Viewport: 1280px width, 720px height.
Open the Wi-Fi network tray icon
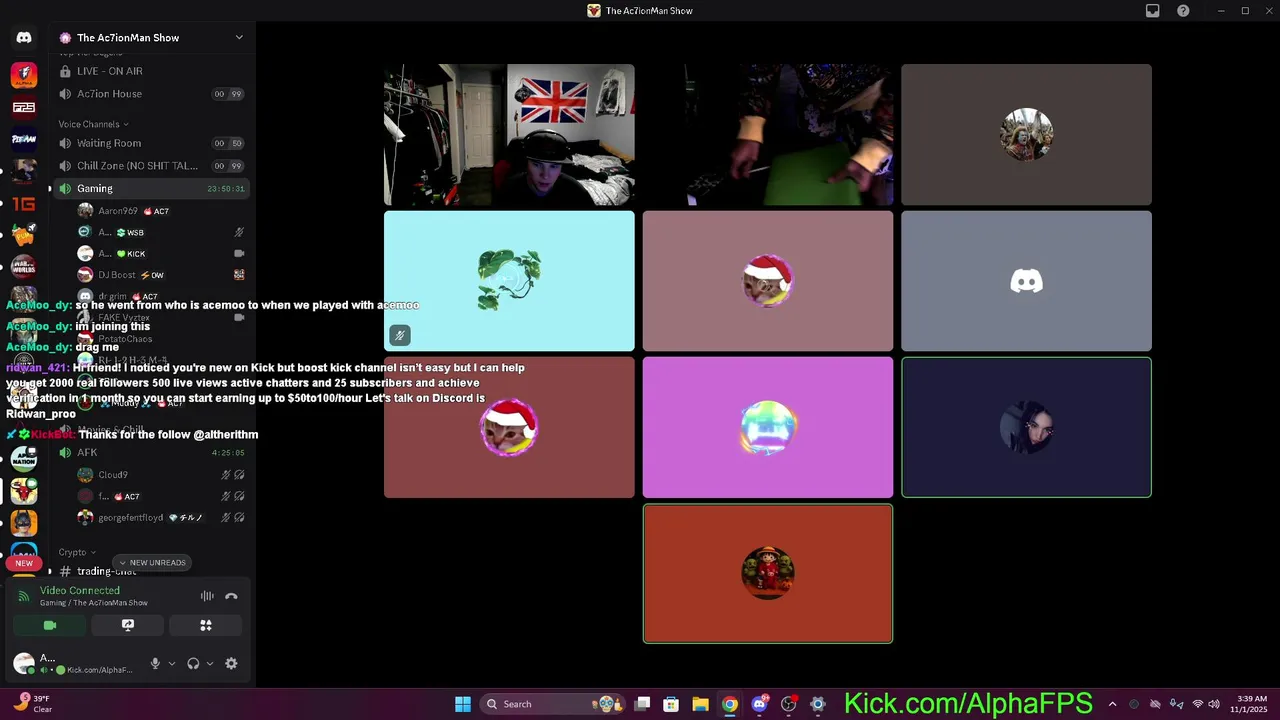[1198, 704]
